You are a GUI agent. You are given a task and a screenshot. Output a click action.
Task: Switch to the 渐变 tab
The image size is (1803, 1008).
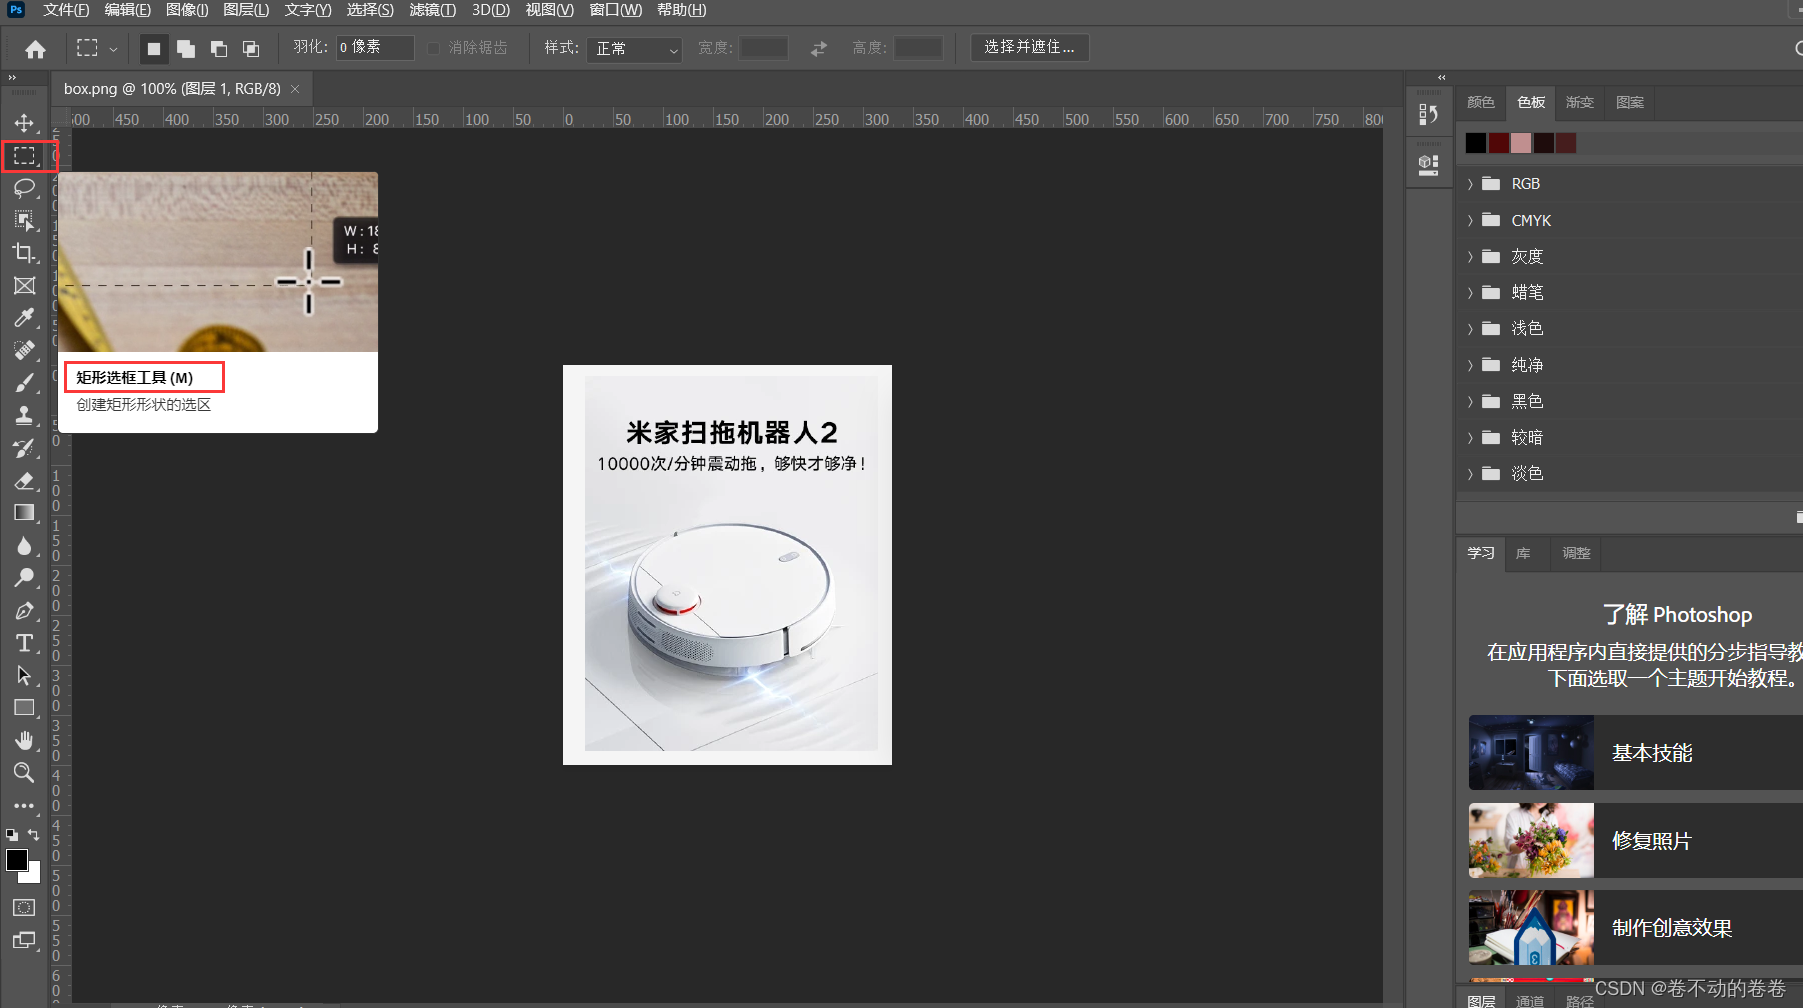tap(1580, 102)
